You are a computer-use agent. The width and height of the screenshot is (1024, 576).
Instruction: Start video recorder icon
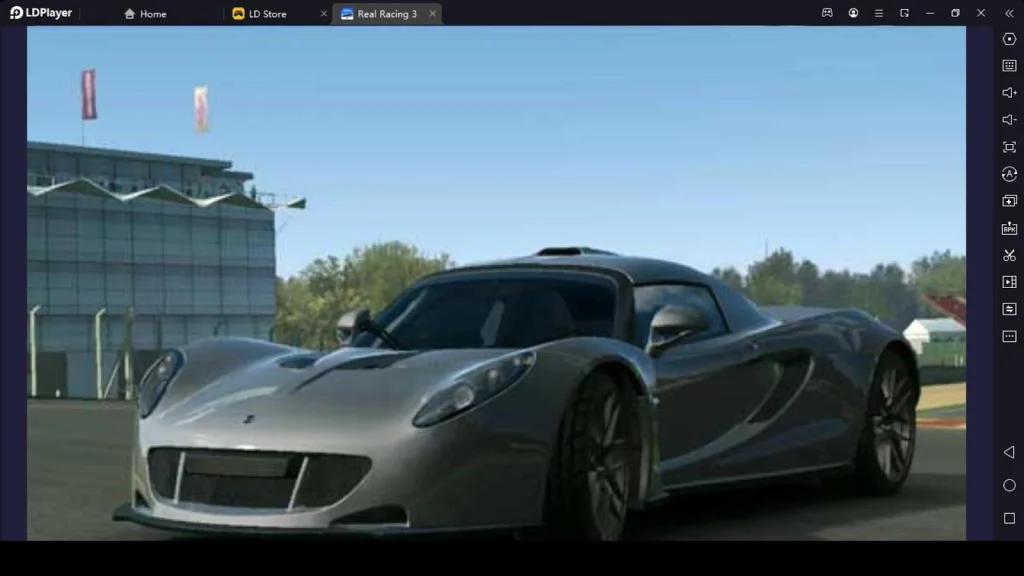[x=1009, y=282]
